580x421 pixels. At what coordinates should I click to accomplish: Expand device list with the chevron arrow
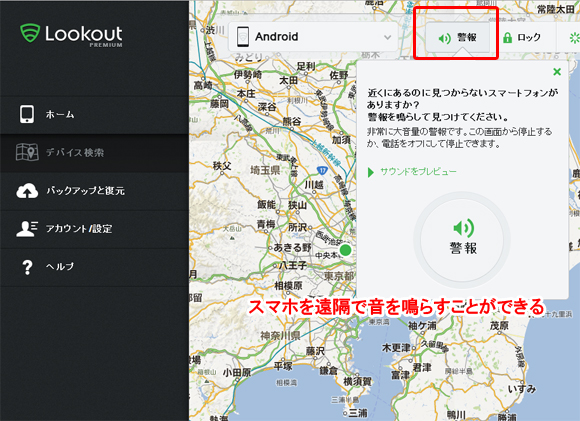click(x=387, y=37)
